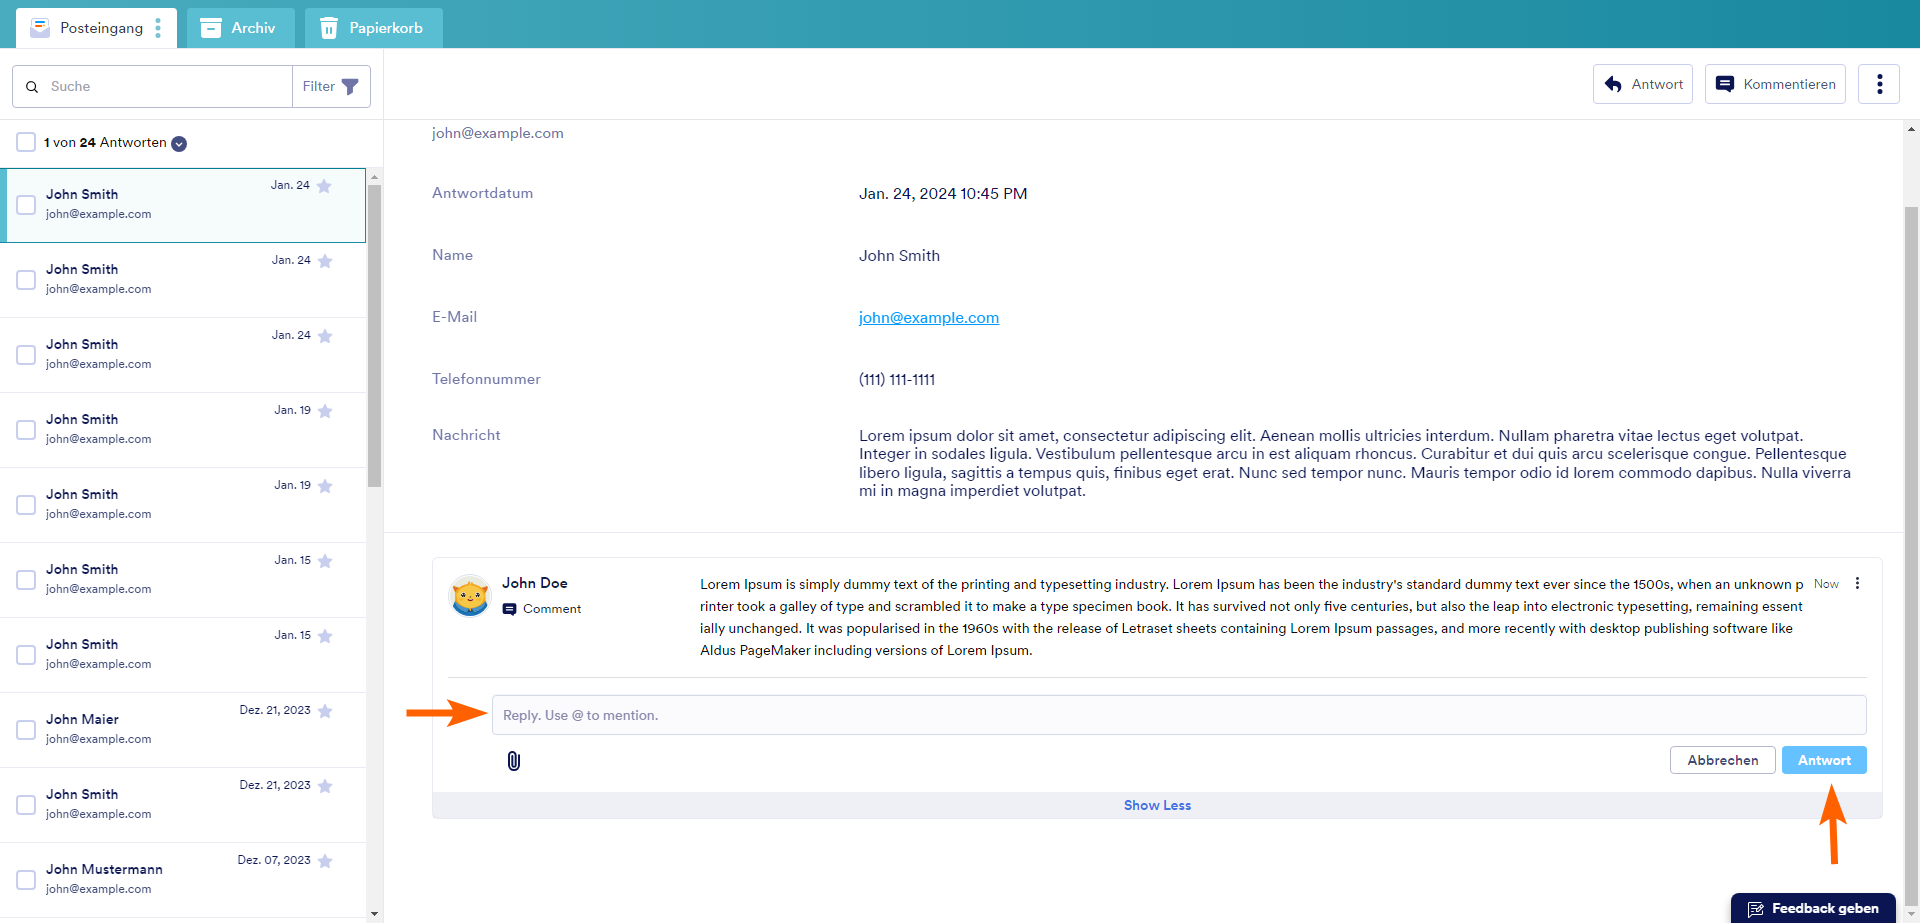This screenshot has height=923, width=1920.
Task: Click the Nachricht text starting 'Lorem ipsum dolor'
Action: 1355,463
